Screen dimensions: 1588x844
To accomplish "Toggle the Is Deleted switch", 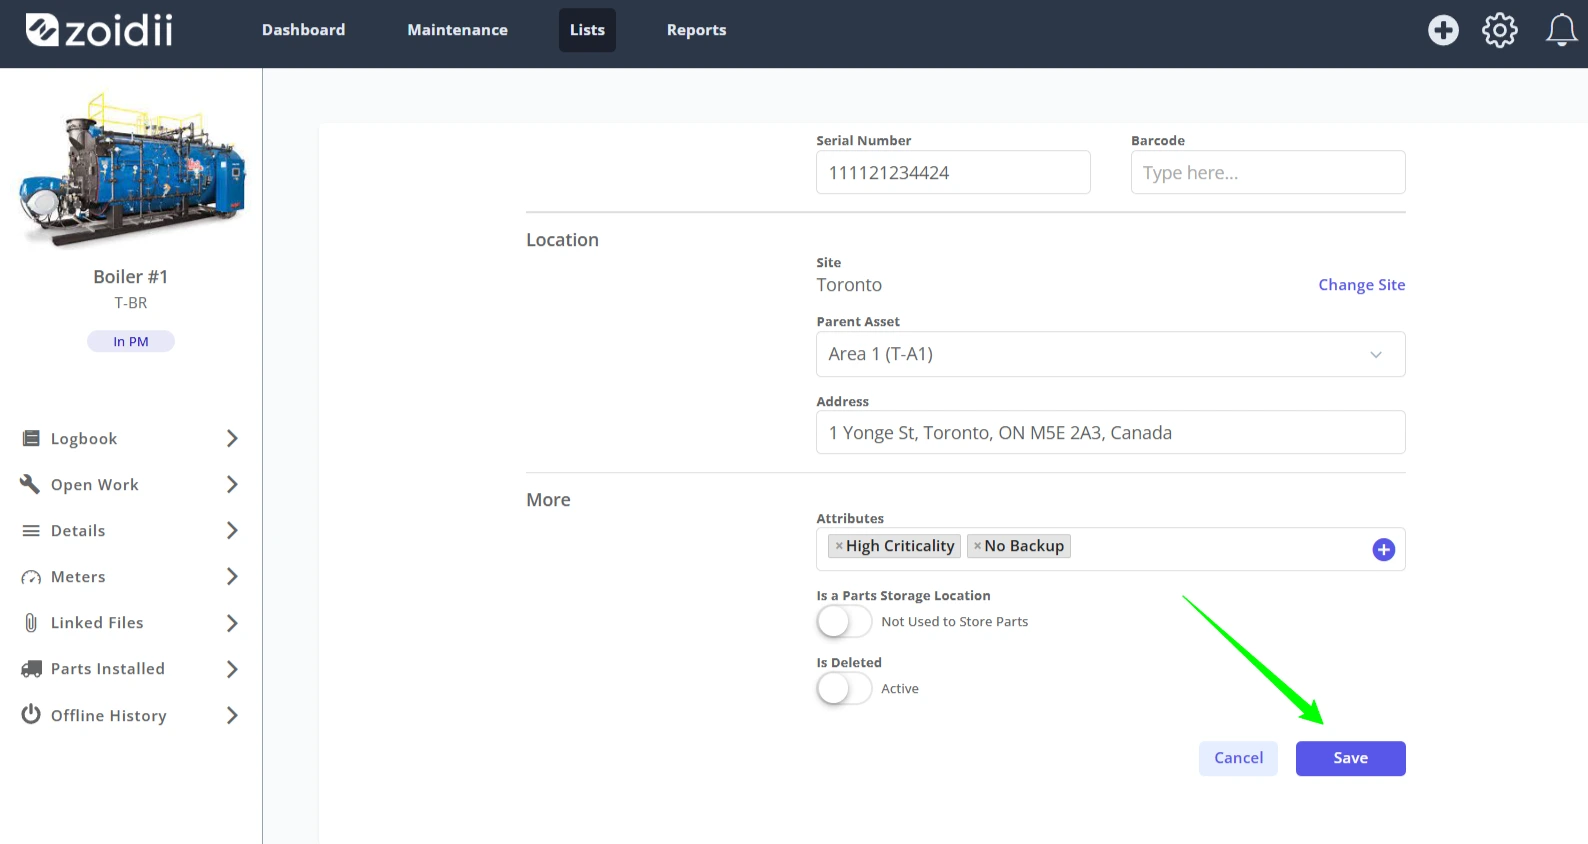I will point(844,688).
